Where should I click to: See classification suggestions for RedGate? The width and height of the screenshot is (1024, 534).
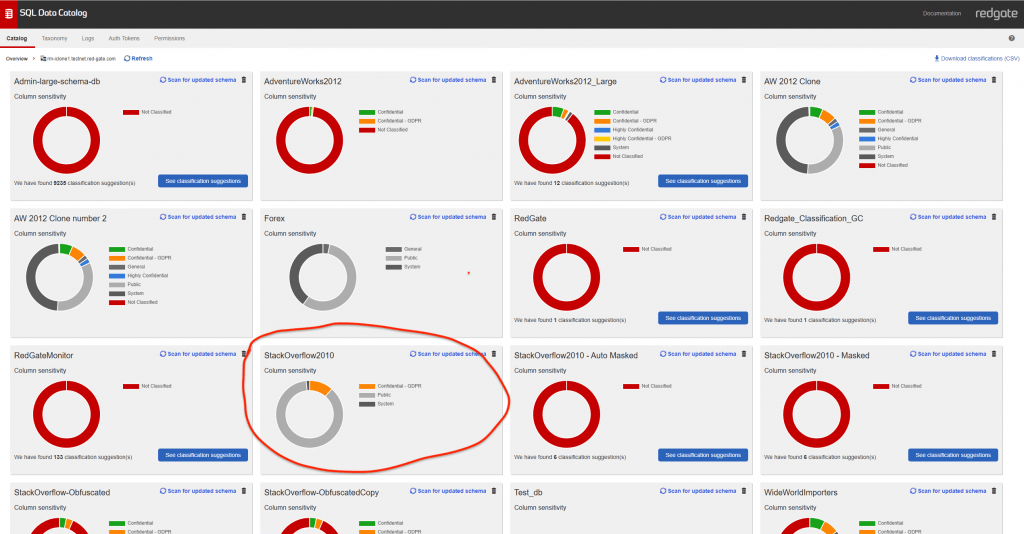[x=703, y=318]
